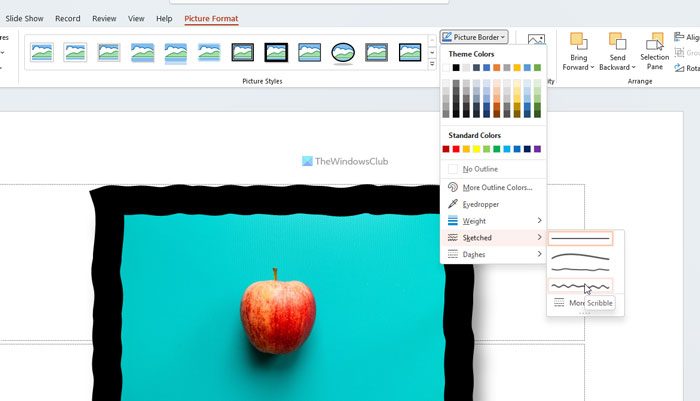The height and width of the screenshot is (401, 700).
Task: Pick the freehand sketched line style
Action: pyautogui.click(x=580, y=269)
